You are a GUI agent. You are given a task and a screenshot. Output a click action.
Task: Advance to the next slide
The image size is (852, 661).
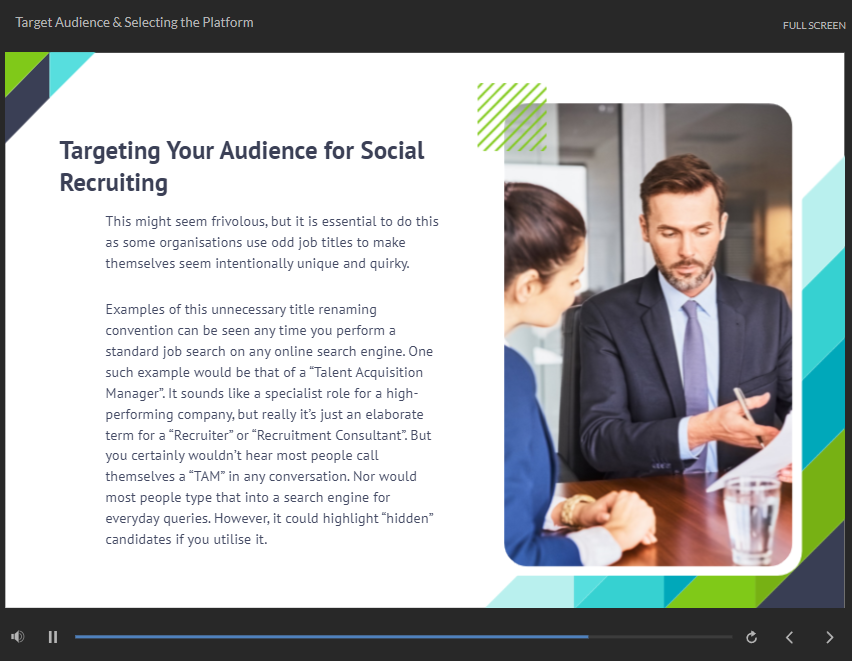pos(829,637)
